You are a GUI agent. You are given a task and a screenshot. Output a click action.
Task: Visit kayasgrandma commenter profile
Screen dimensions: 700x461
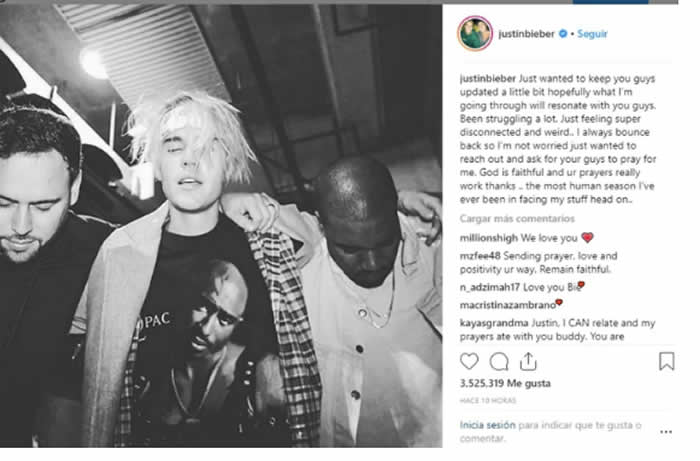pos(494,323)
